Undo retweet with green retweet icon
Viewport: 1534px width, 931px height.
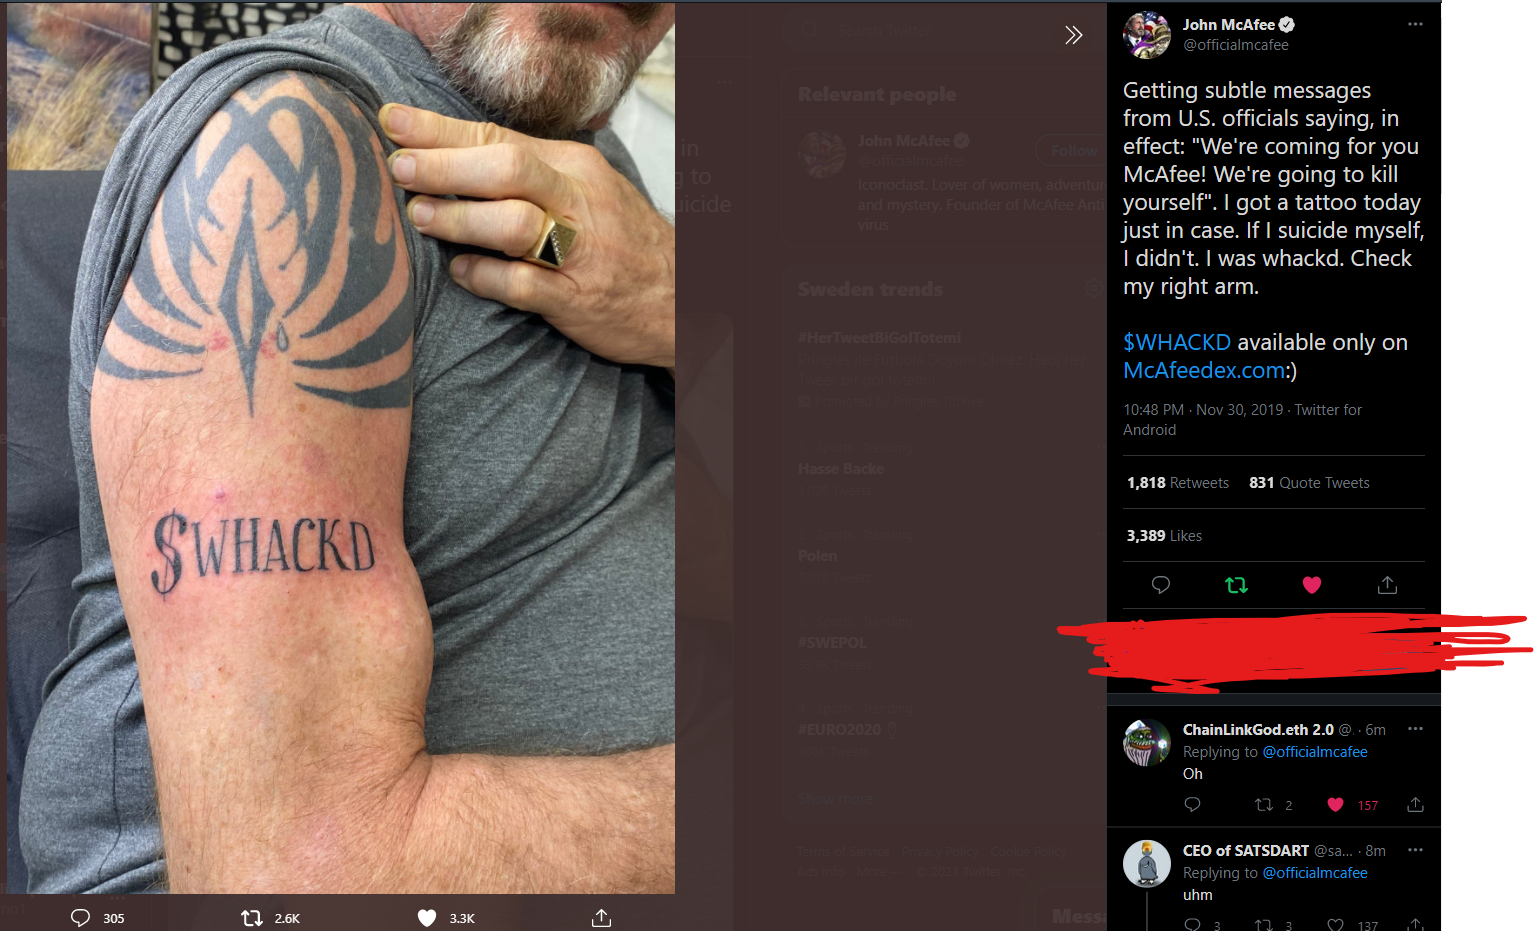[1236, 585]
